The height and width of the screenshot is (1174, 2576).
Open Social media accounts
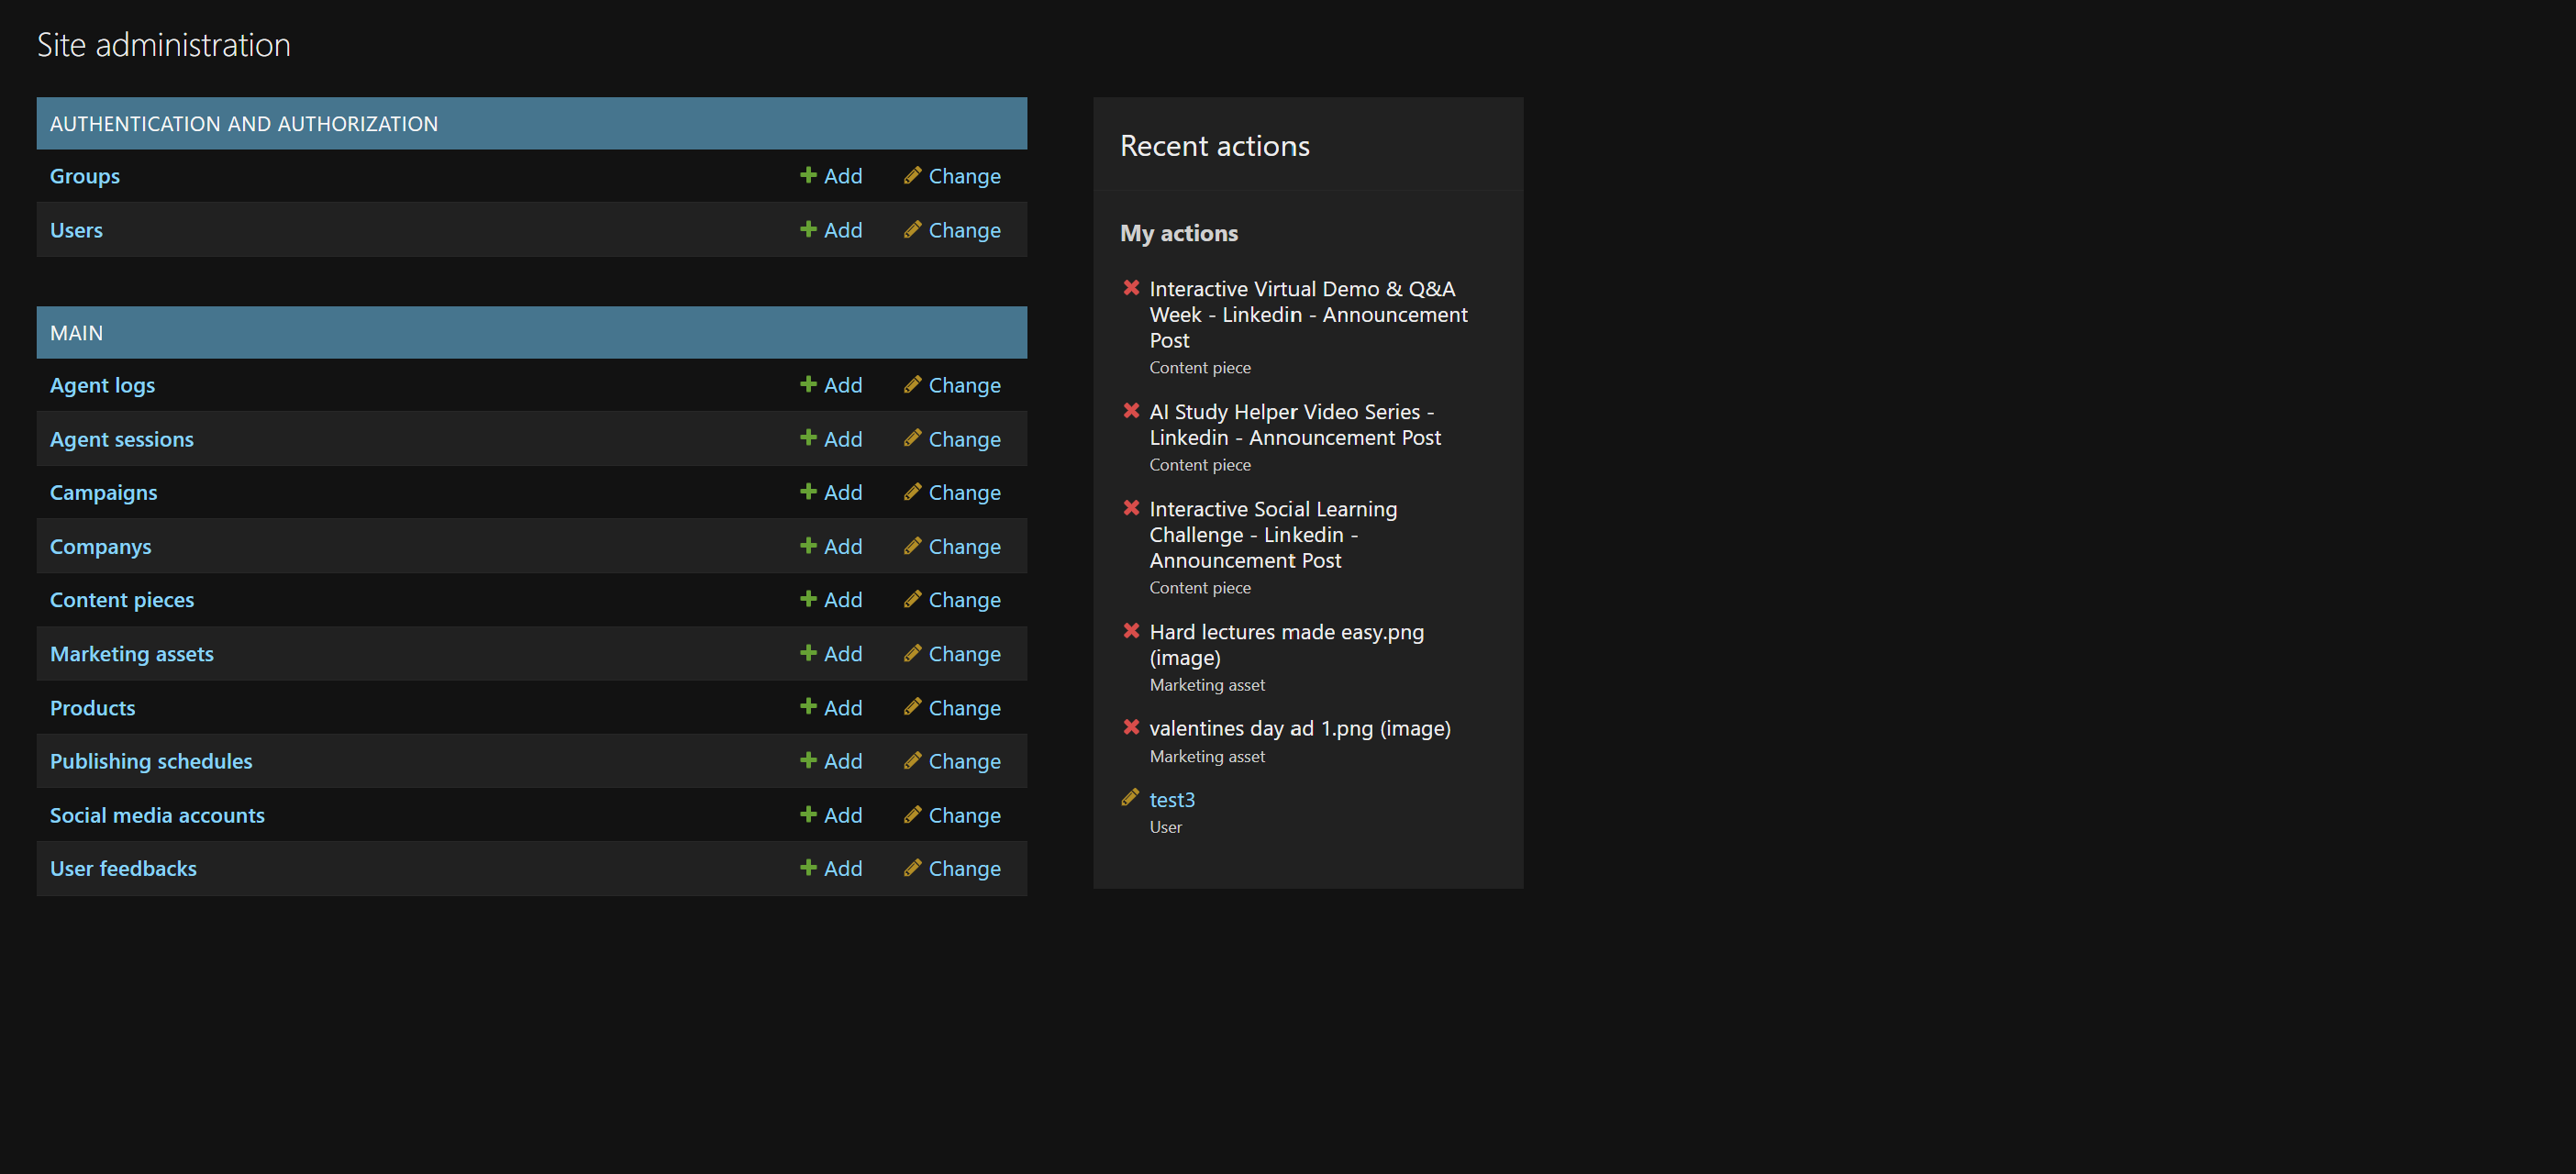pyautogui.click(x=157, y=815)
